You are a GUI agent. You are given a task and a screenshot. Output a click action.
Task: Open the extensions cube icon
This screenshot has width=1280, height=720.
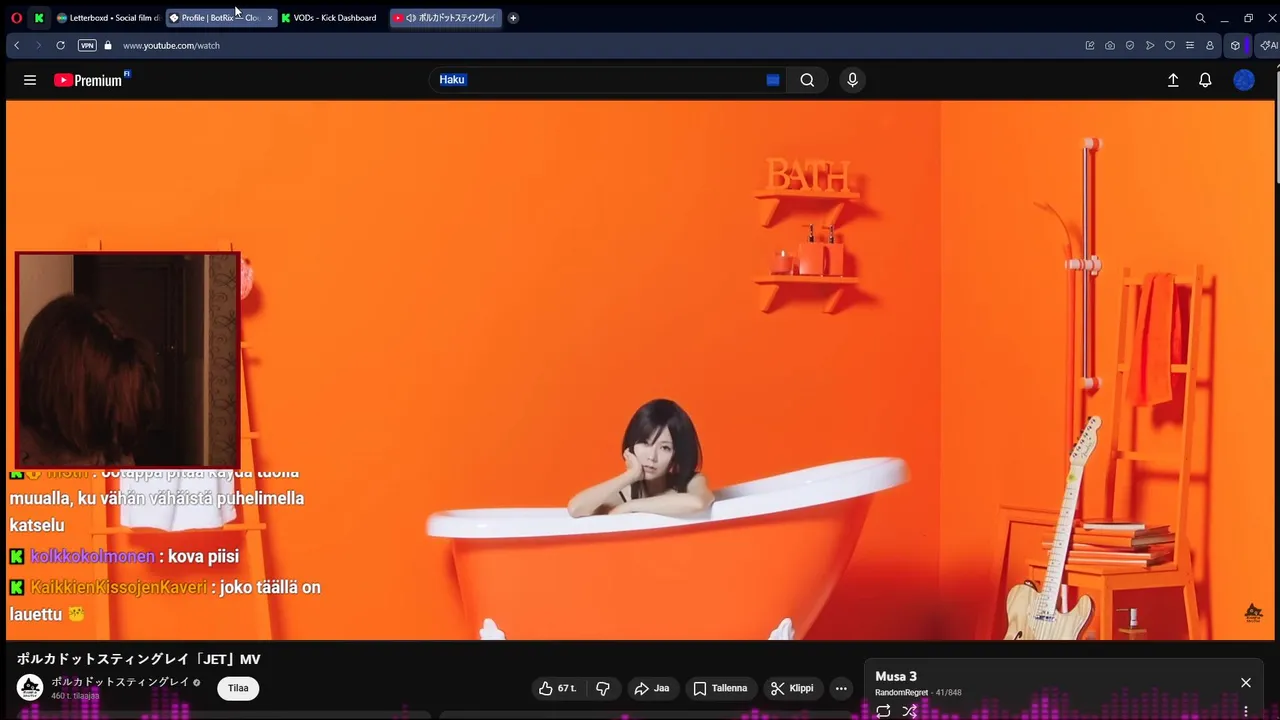(1235, 45)
